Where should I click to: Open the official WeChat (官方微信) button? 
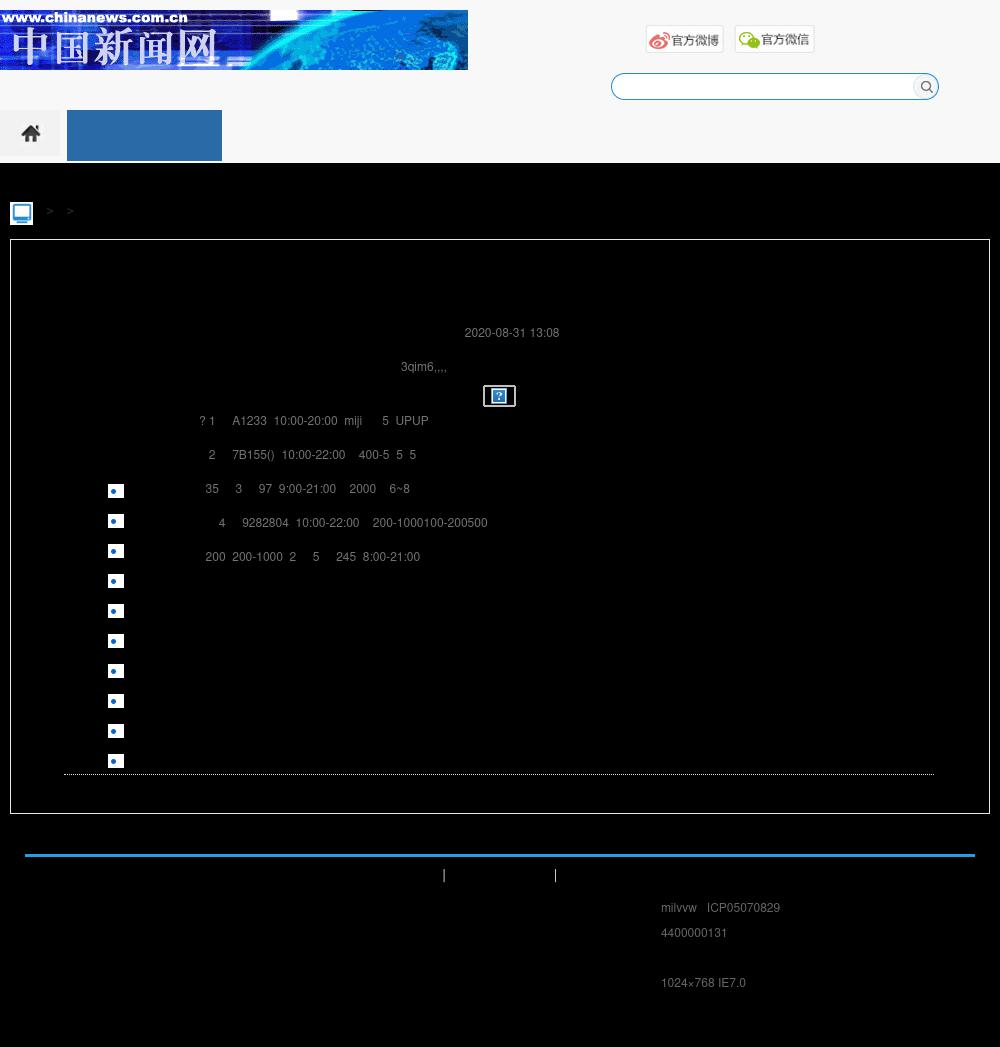coord(774,39)
